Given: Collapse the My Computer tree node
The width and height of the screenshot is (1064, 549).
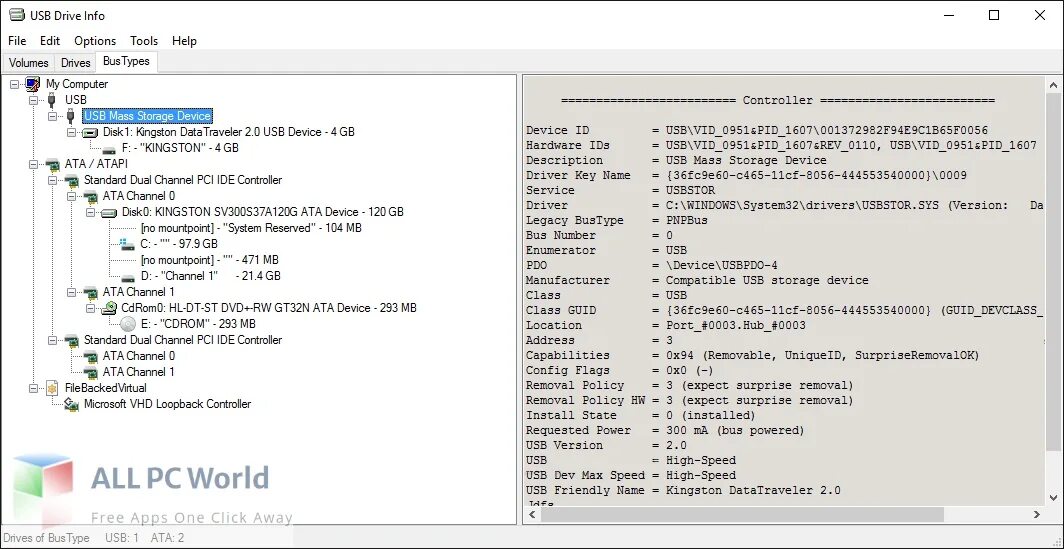Looking at the screenshot, I should tap(14, 84).
